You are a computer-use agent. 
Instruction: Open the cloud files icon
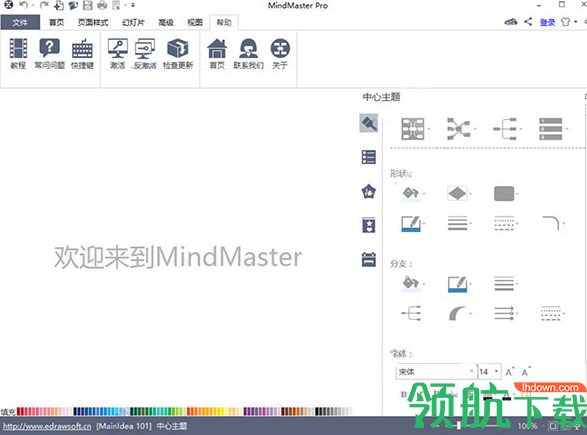click(511, 22)
